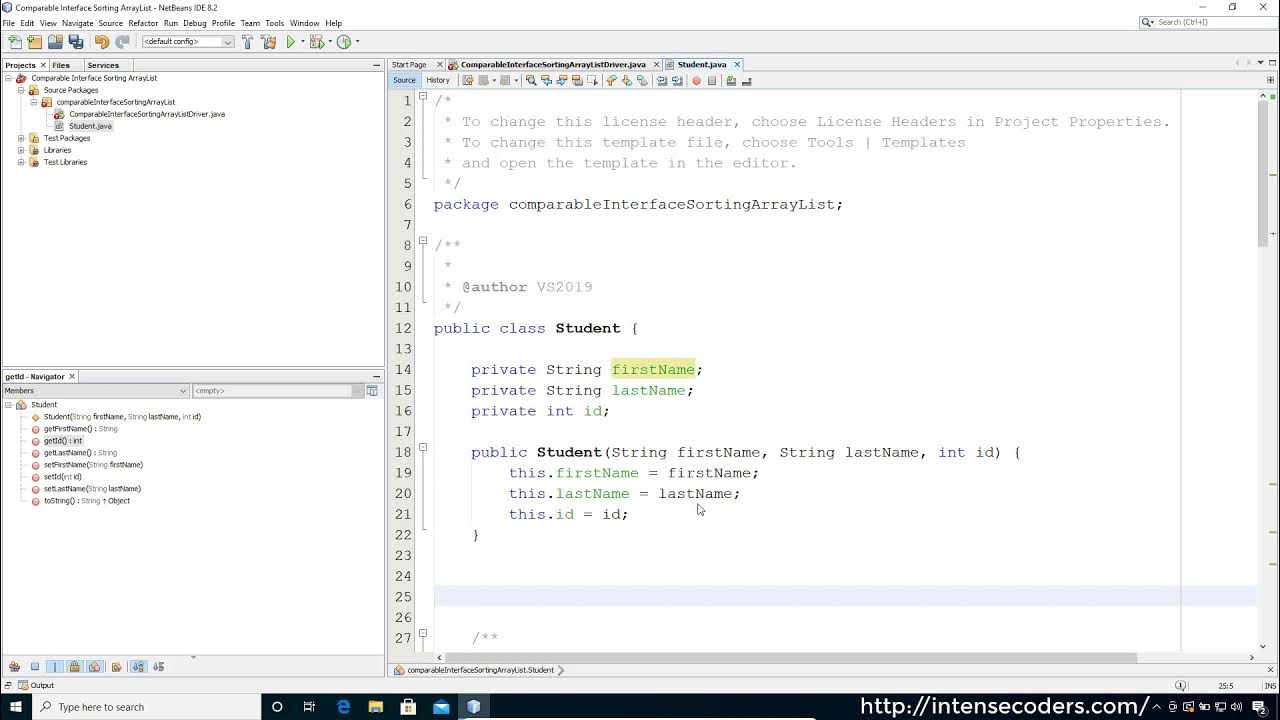Open the Start Page tab
The image size is (1280, 720).
pos(409,64)
